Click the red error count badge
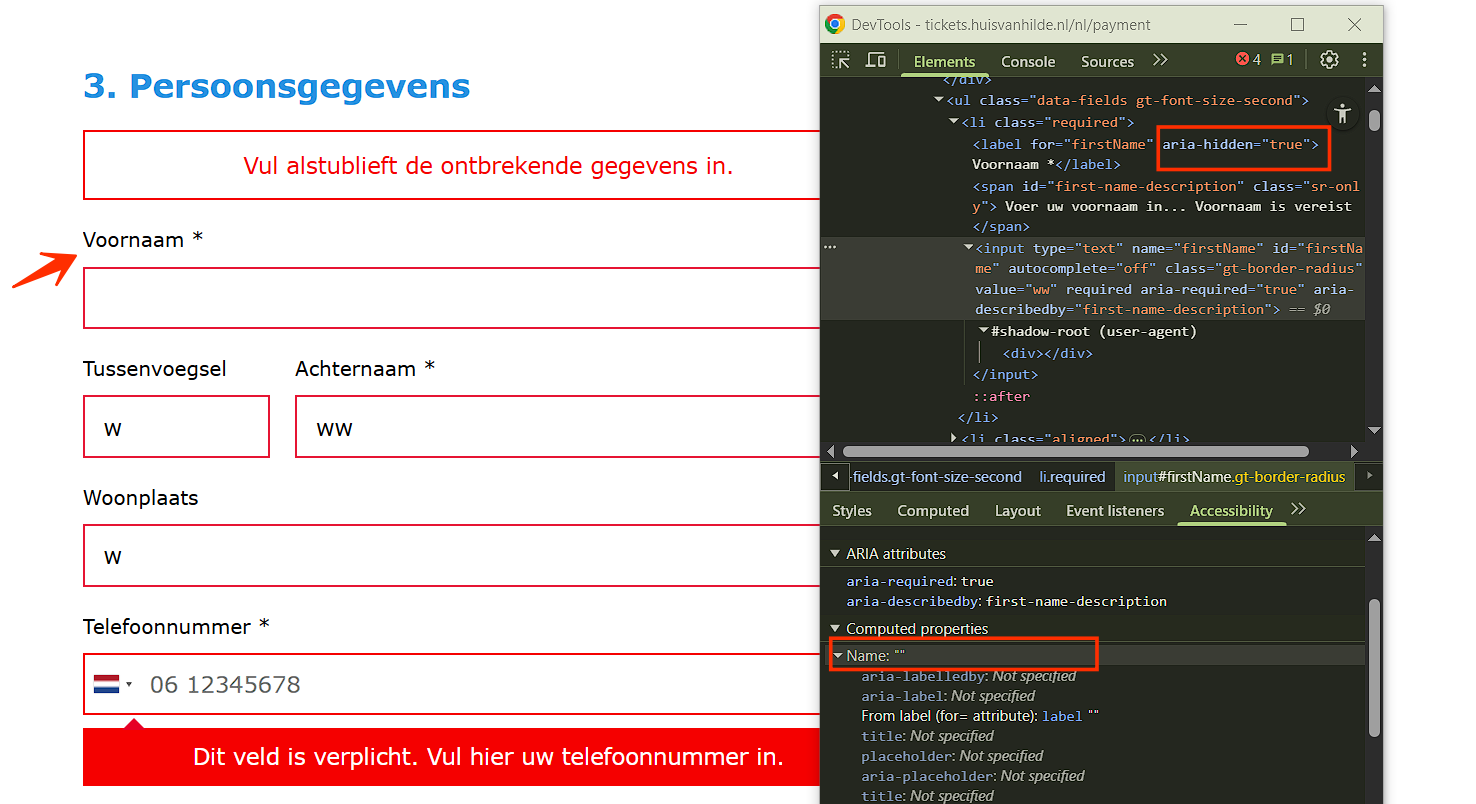1476x804 pixels. pos(1248,60)
